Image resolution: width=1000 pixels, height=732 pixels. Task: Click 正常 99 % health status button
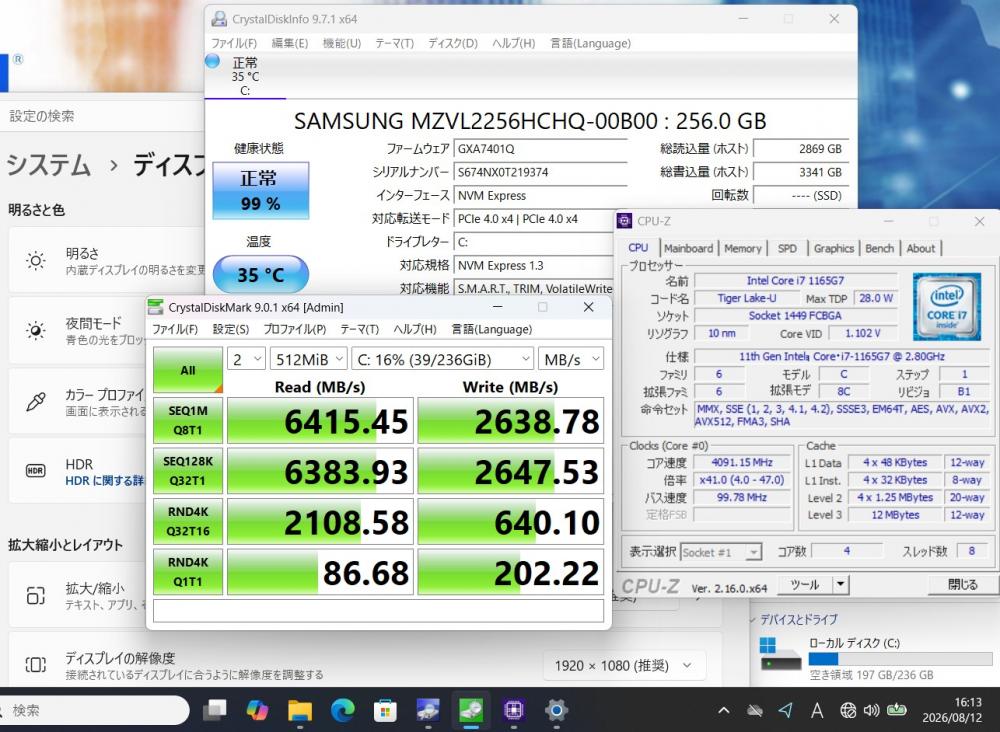tap(260, 190)
